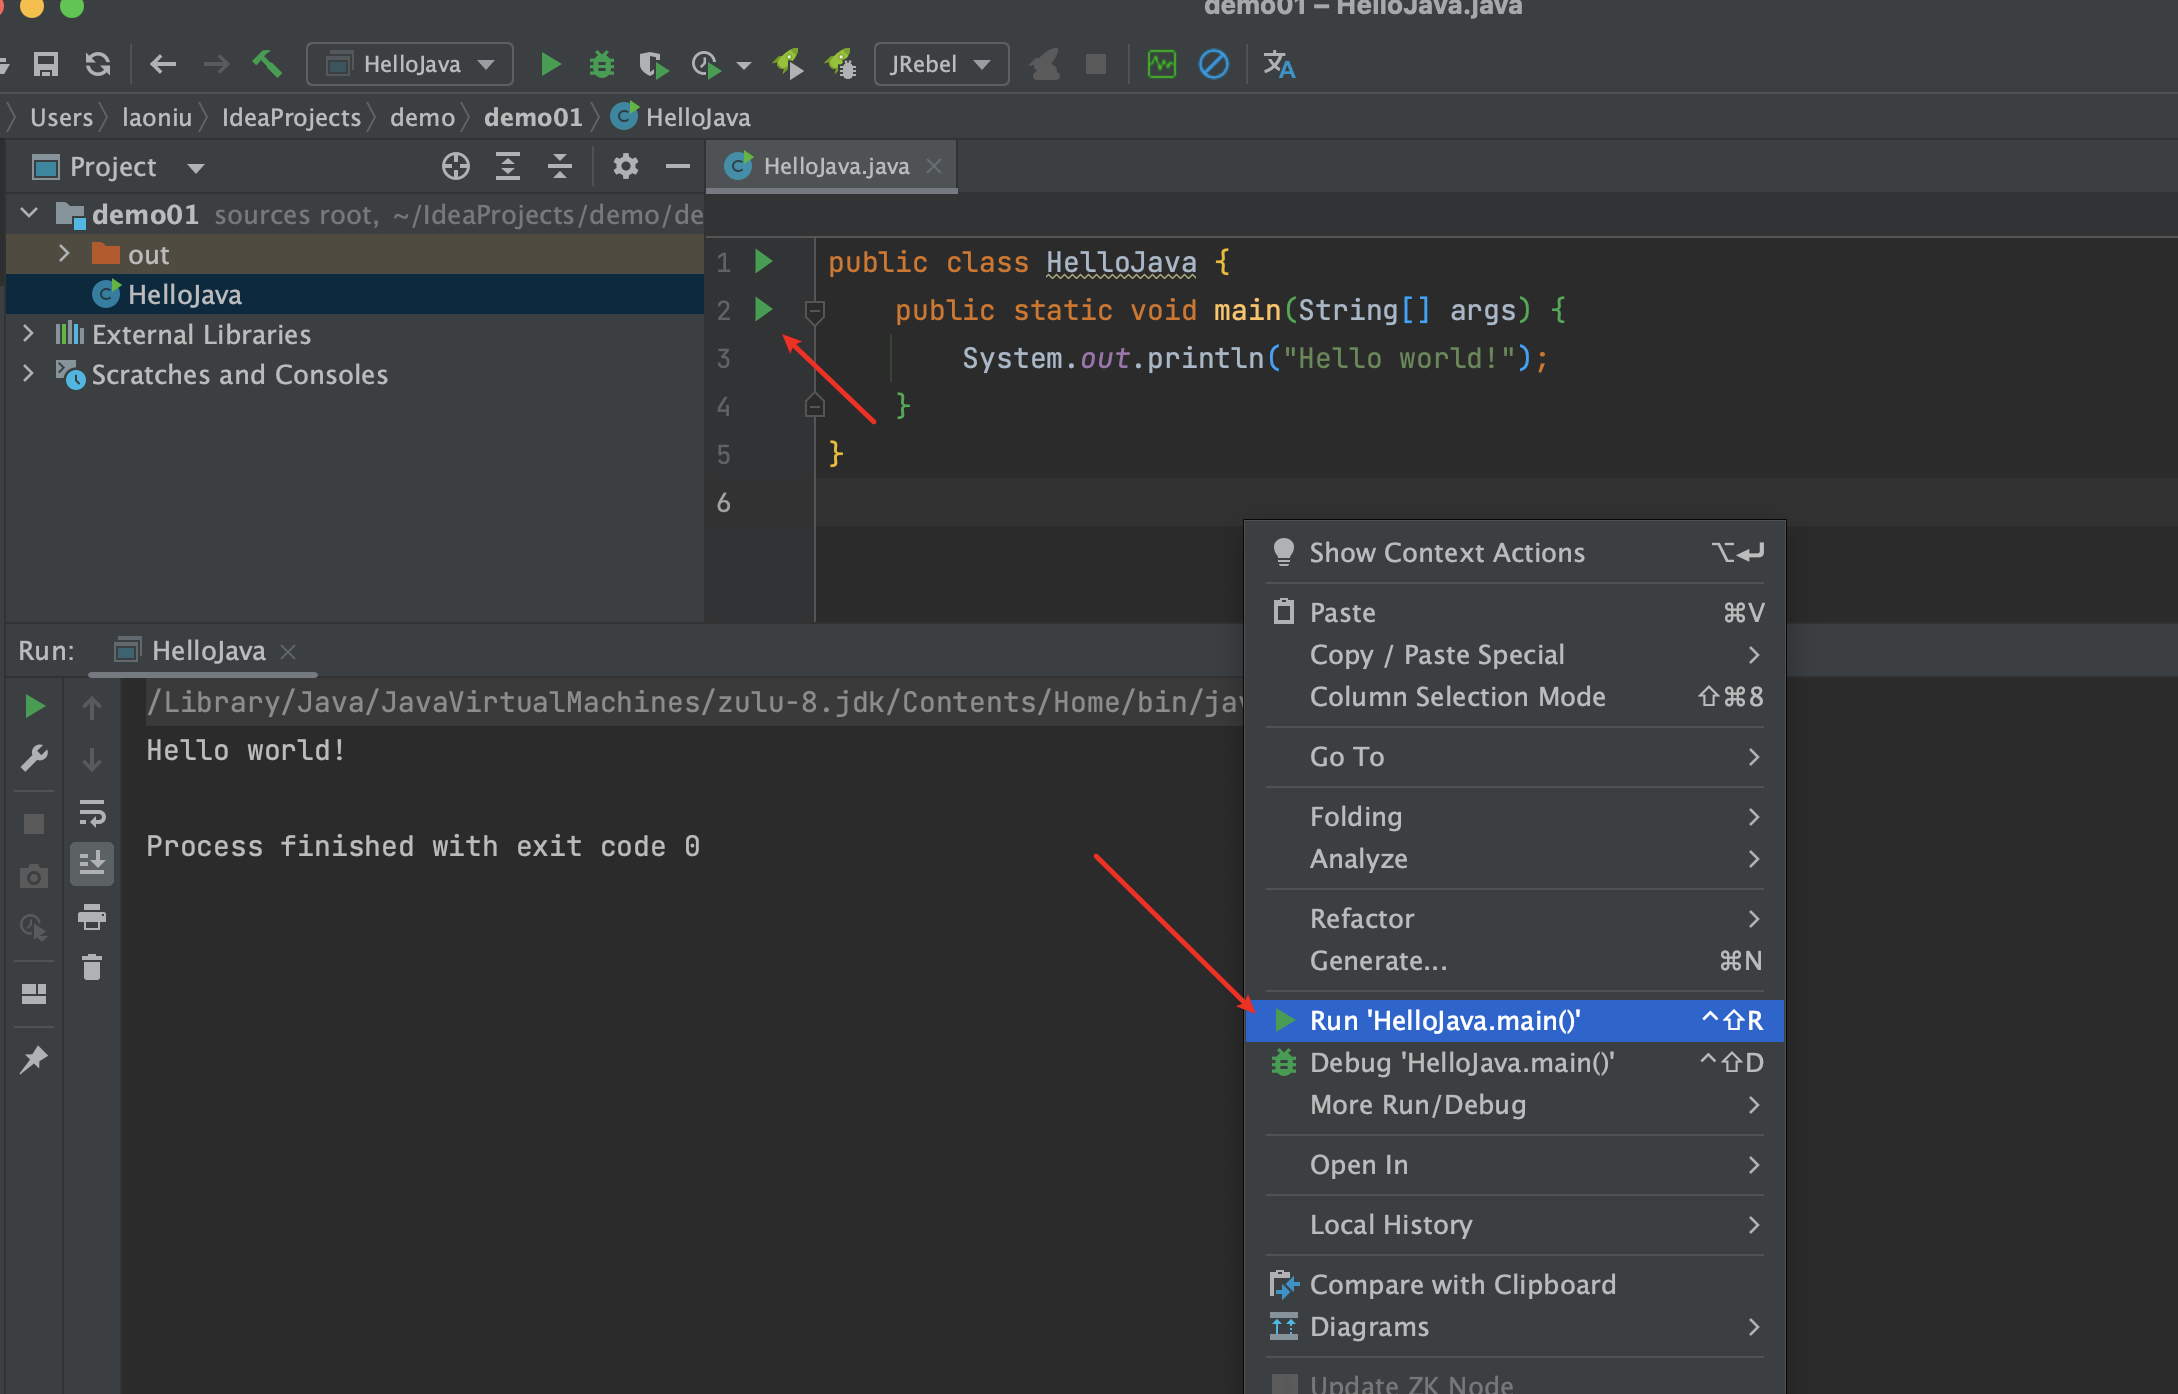Click the Translate icon in toolbar
This screenshot has width=2178, height=1394.
click(1278, 64)
